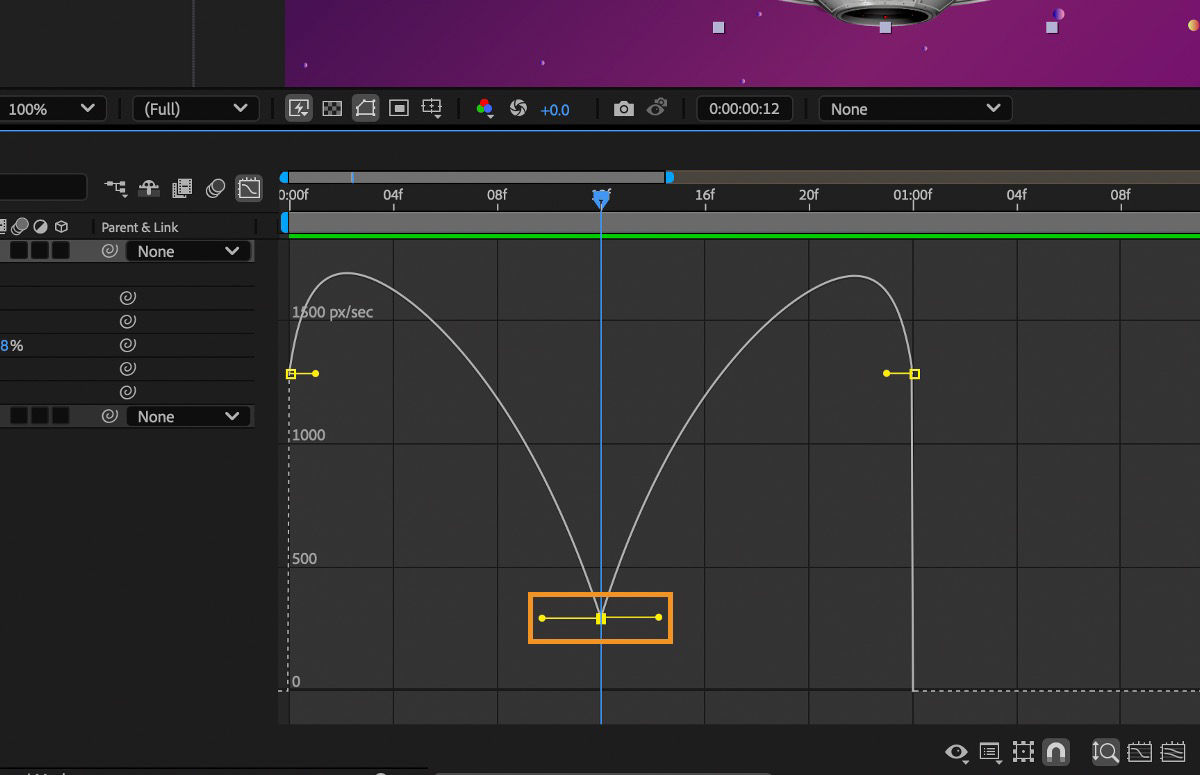Click the Reset Exposure aperture icon
The image size is (1200, 775).
click(x=518, y=109)
